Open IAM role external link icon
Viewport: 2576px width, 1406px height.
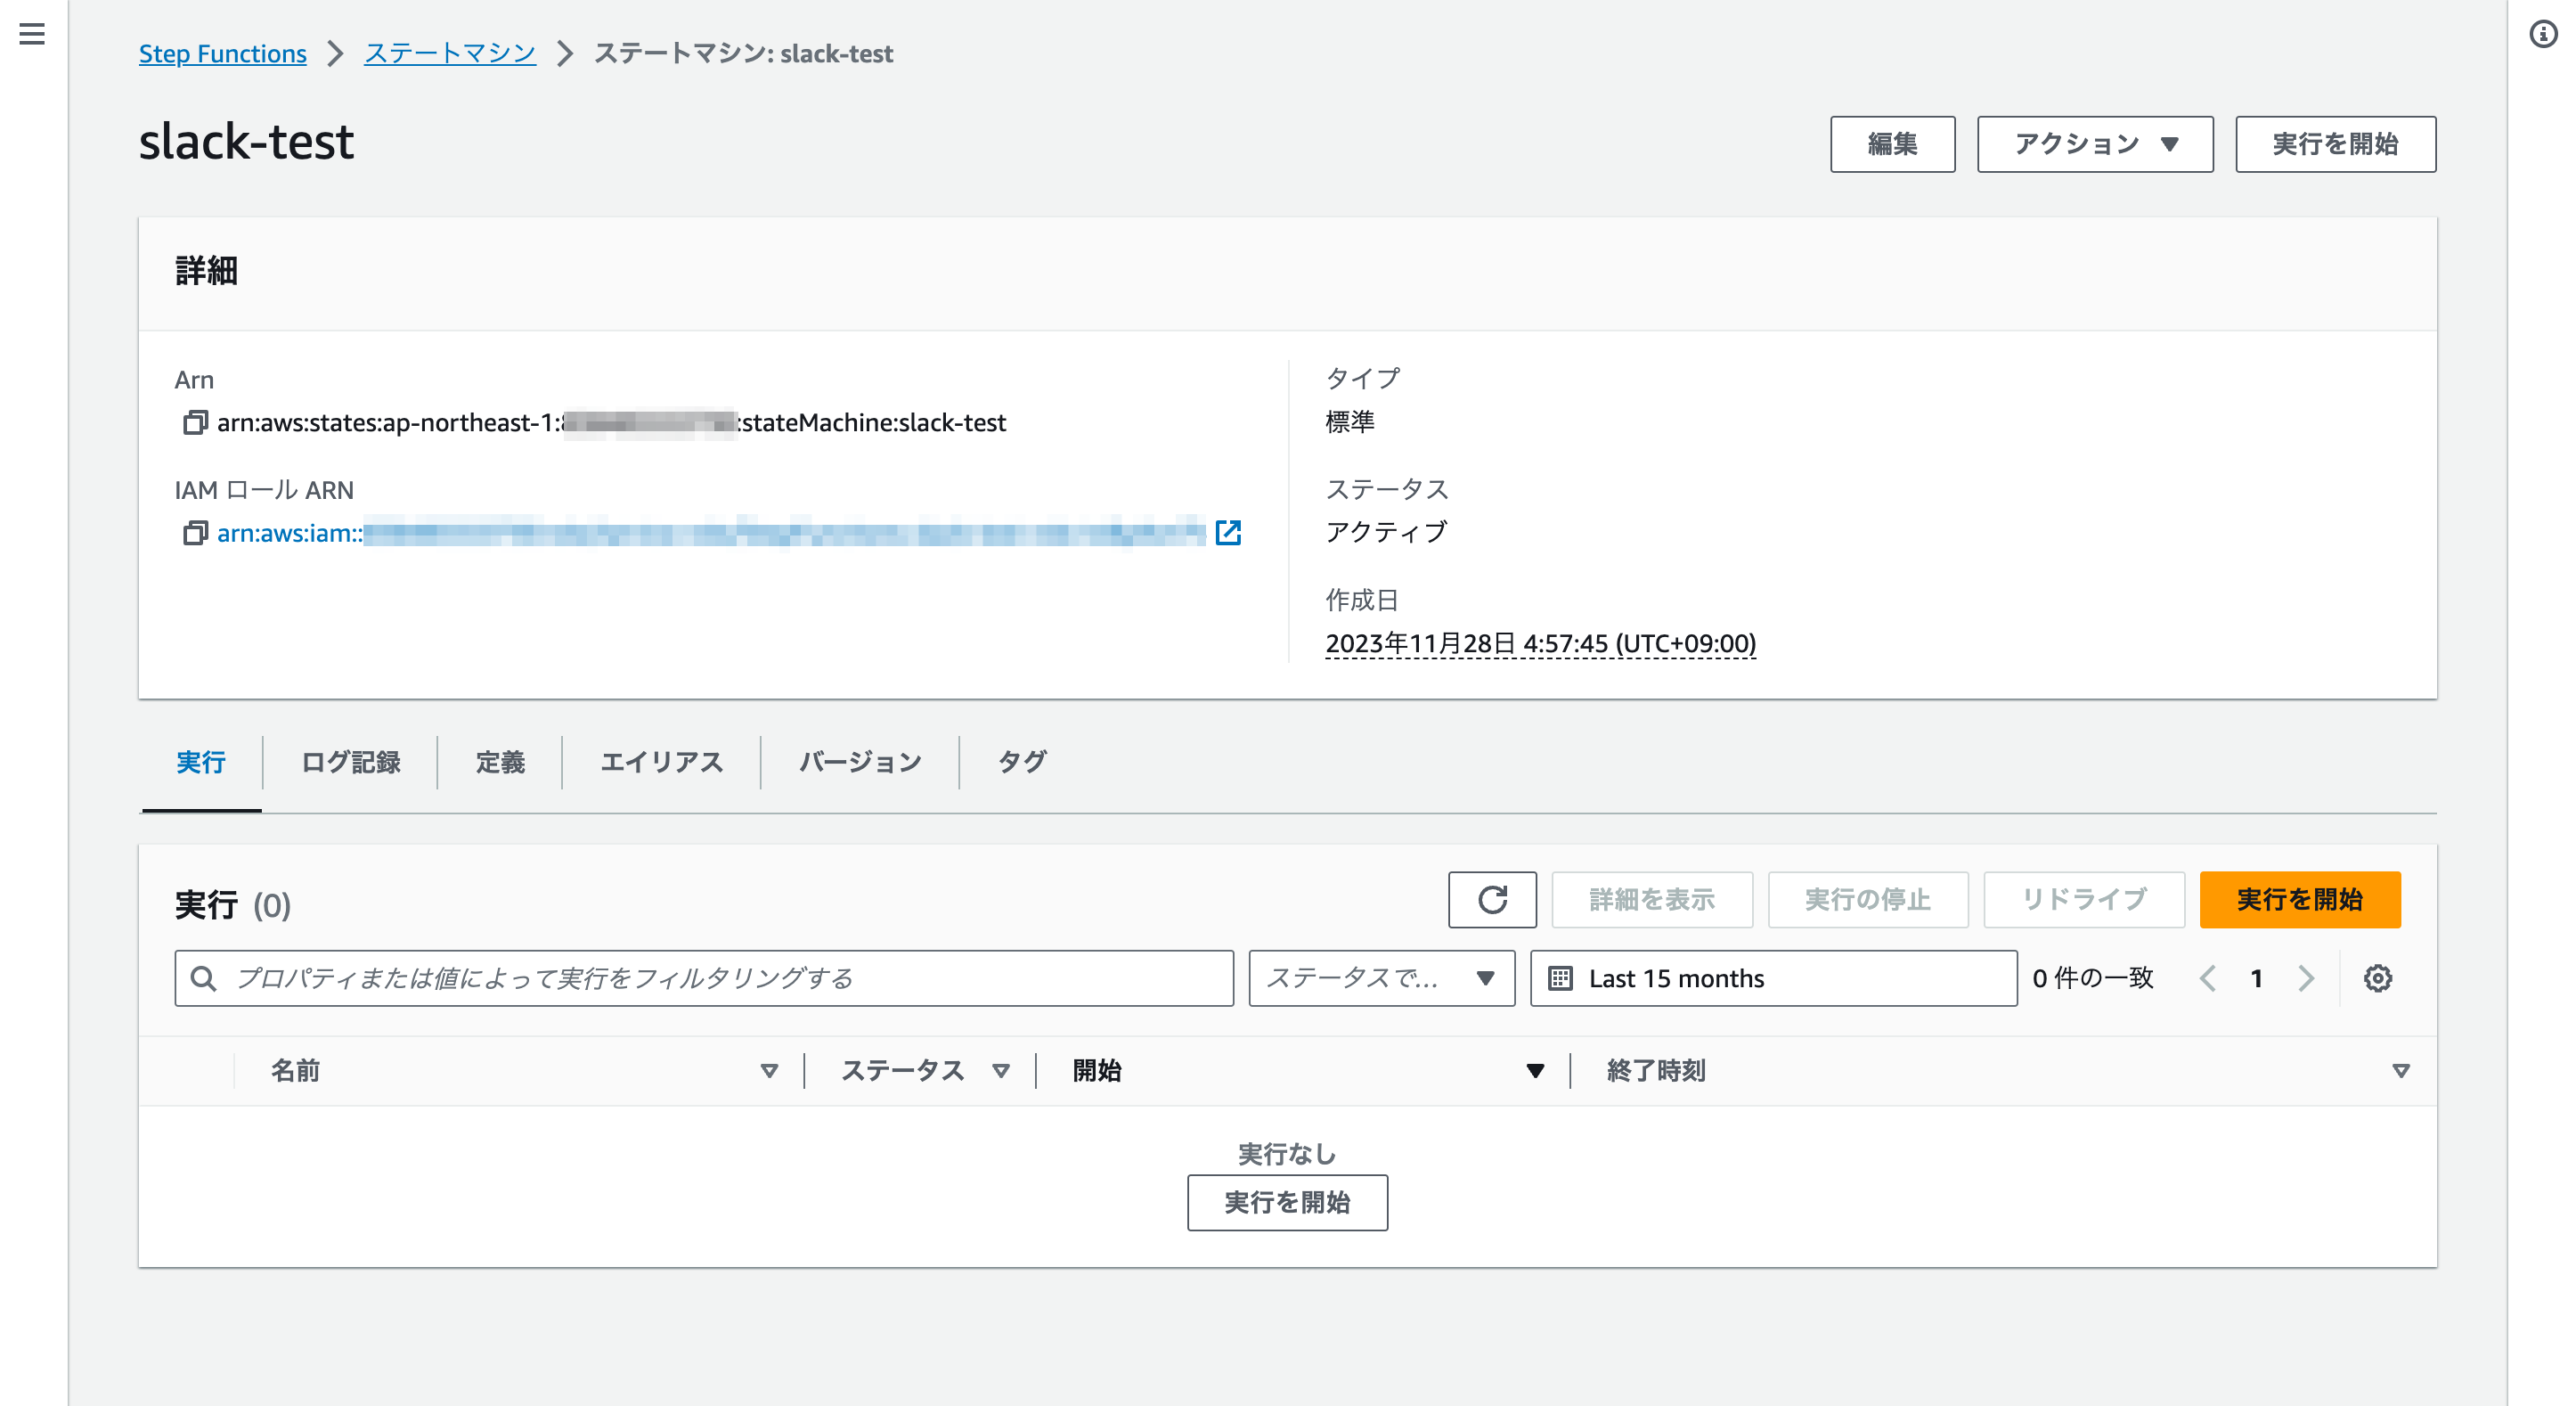[1228, 533]
